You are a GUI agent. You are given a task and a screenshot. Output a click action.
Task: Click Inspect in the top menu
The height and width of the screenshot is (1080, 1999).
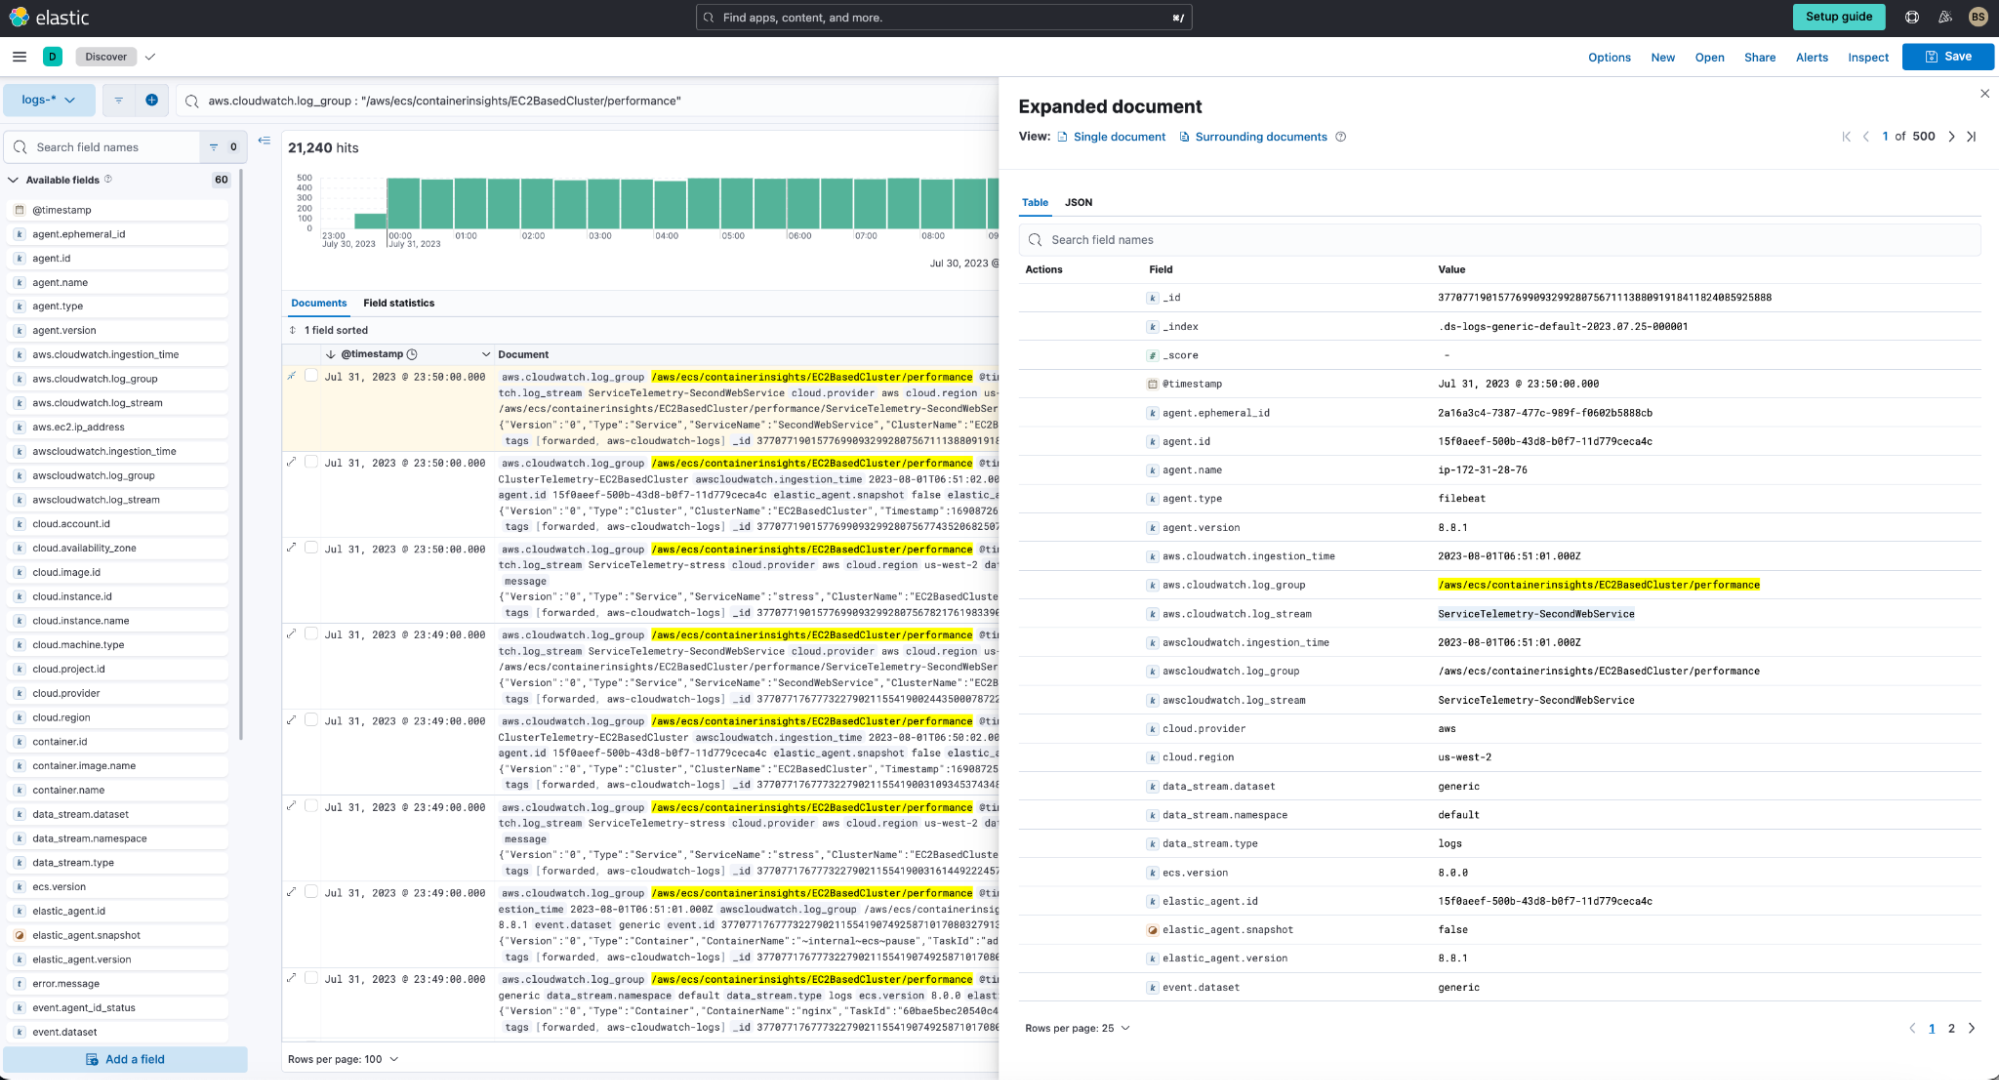(1868, 57)
